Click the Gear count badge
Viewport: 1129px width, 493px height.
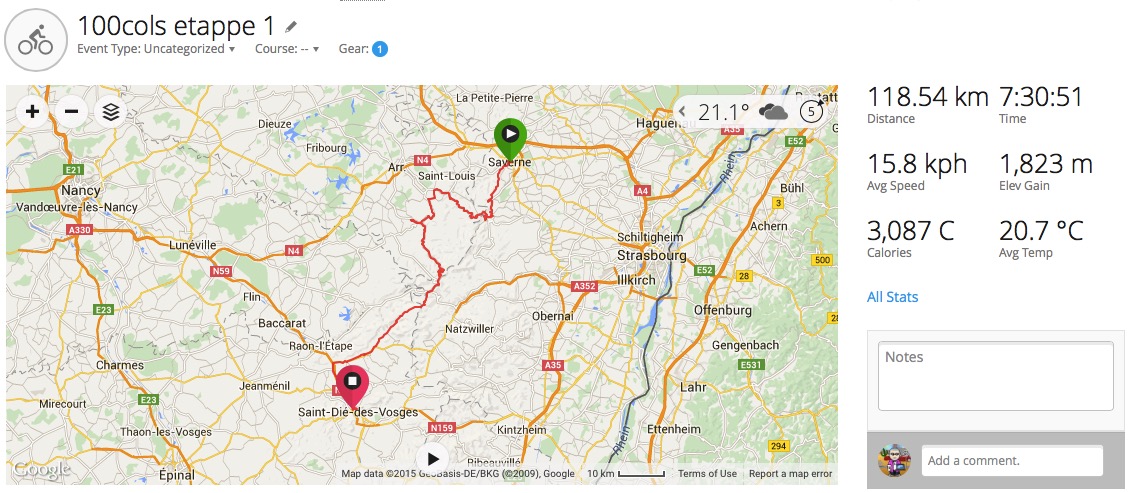coord(380,49)
